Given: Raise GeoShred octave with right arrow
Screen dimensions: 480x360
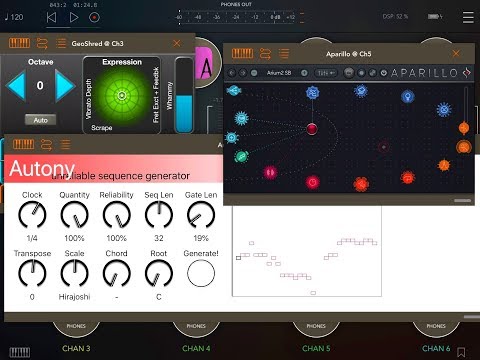Looking at the screenshot, I should tap(65, 85).
